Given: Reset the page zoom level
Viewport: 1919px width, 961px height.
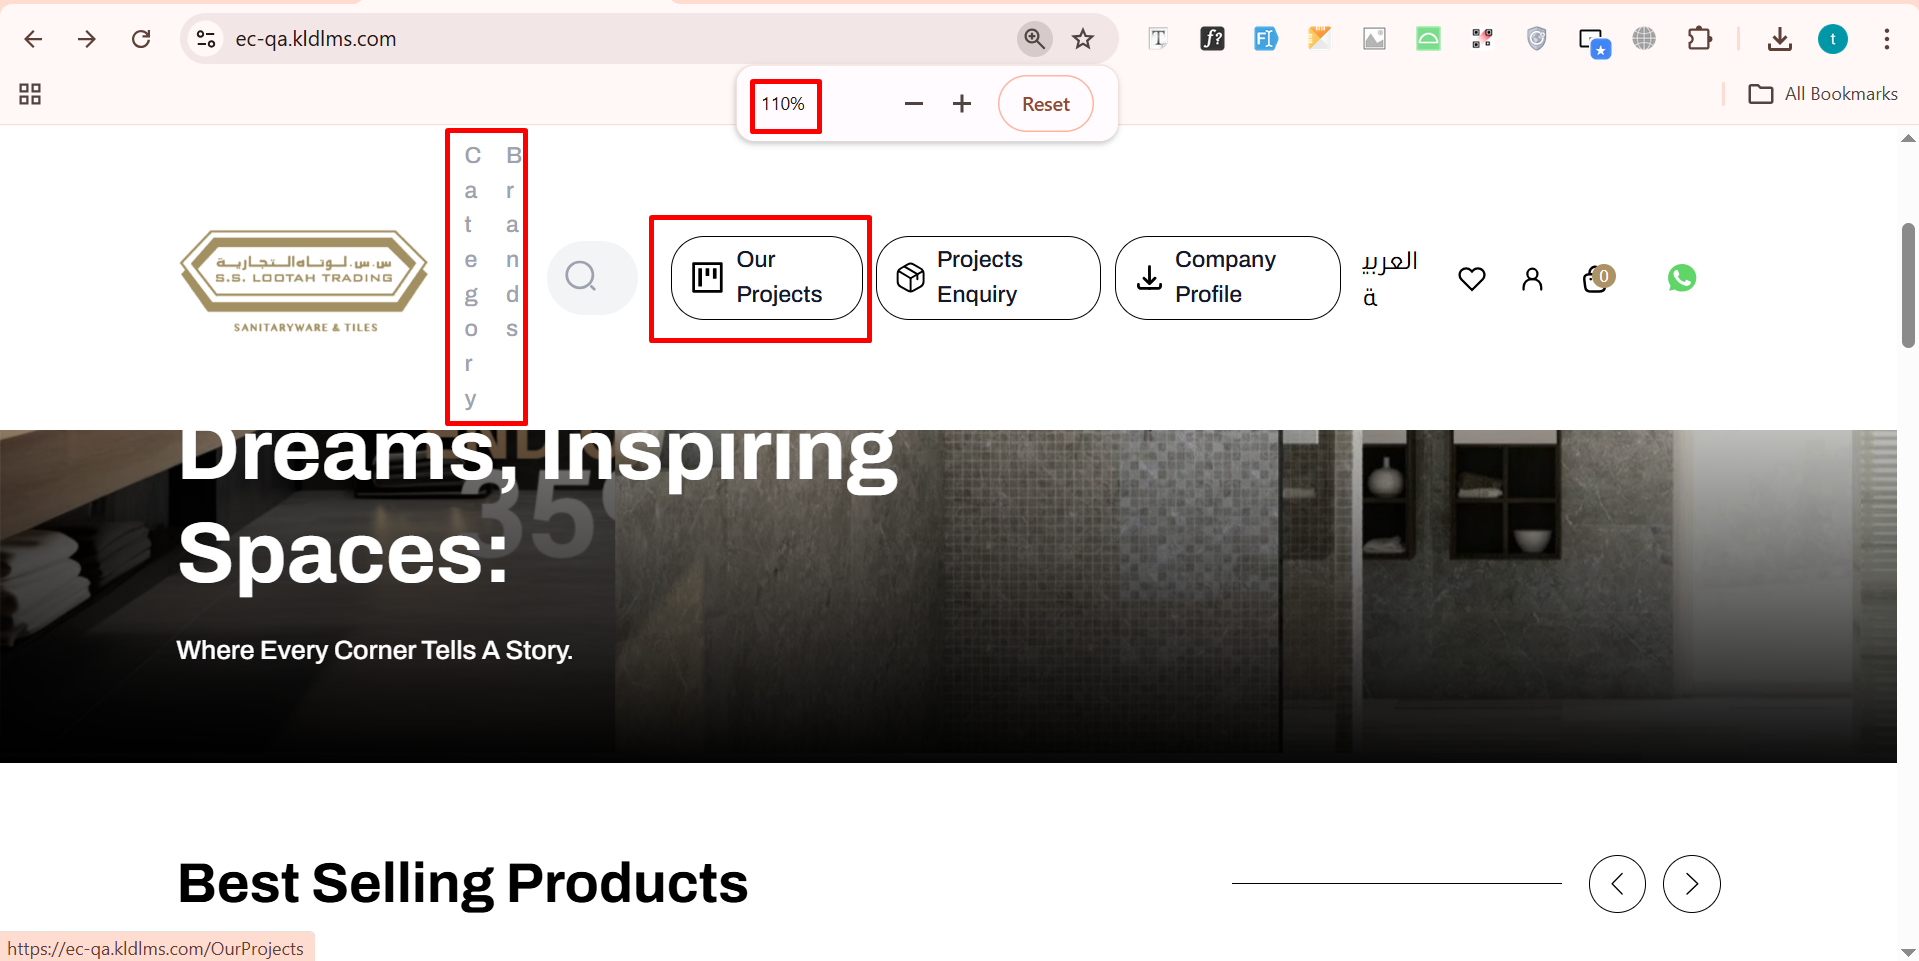Looking at the screenshot, I should (x=1045, y=104).
